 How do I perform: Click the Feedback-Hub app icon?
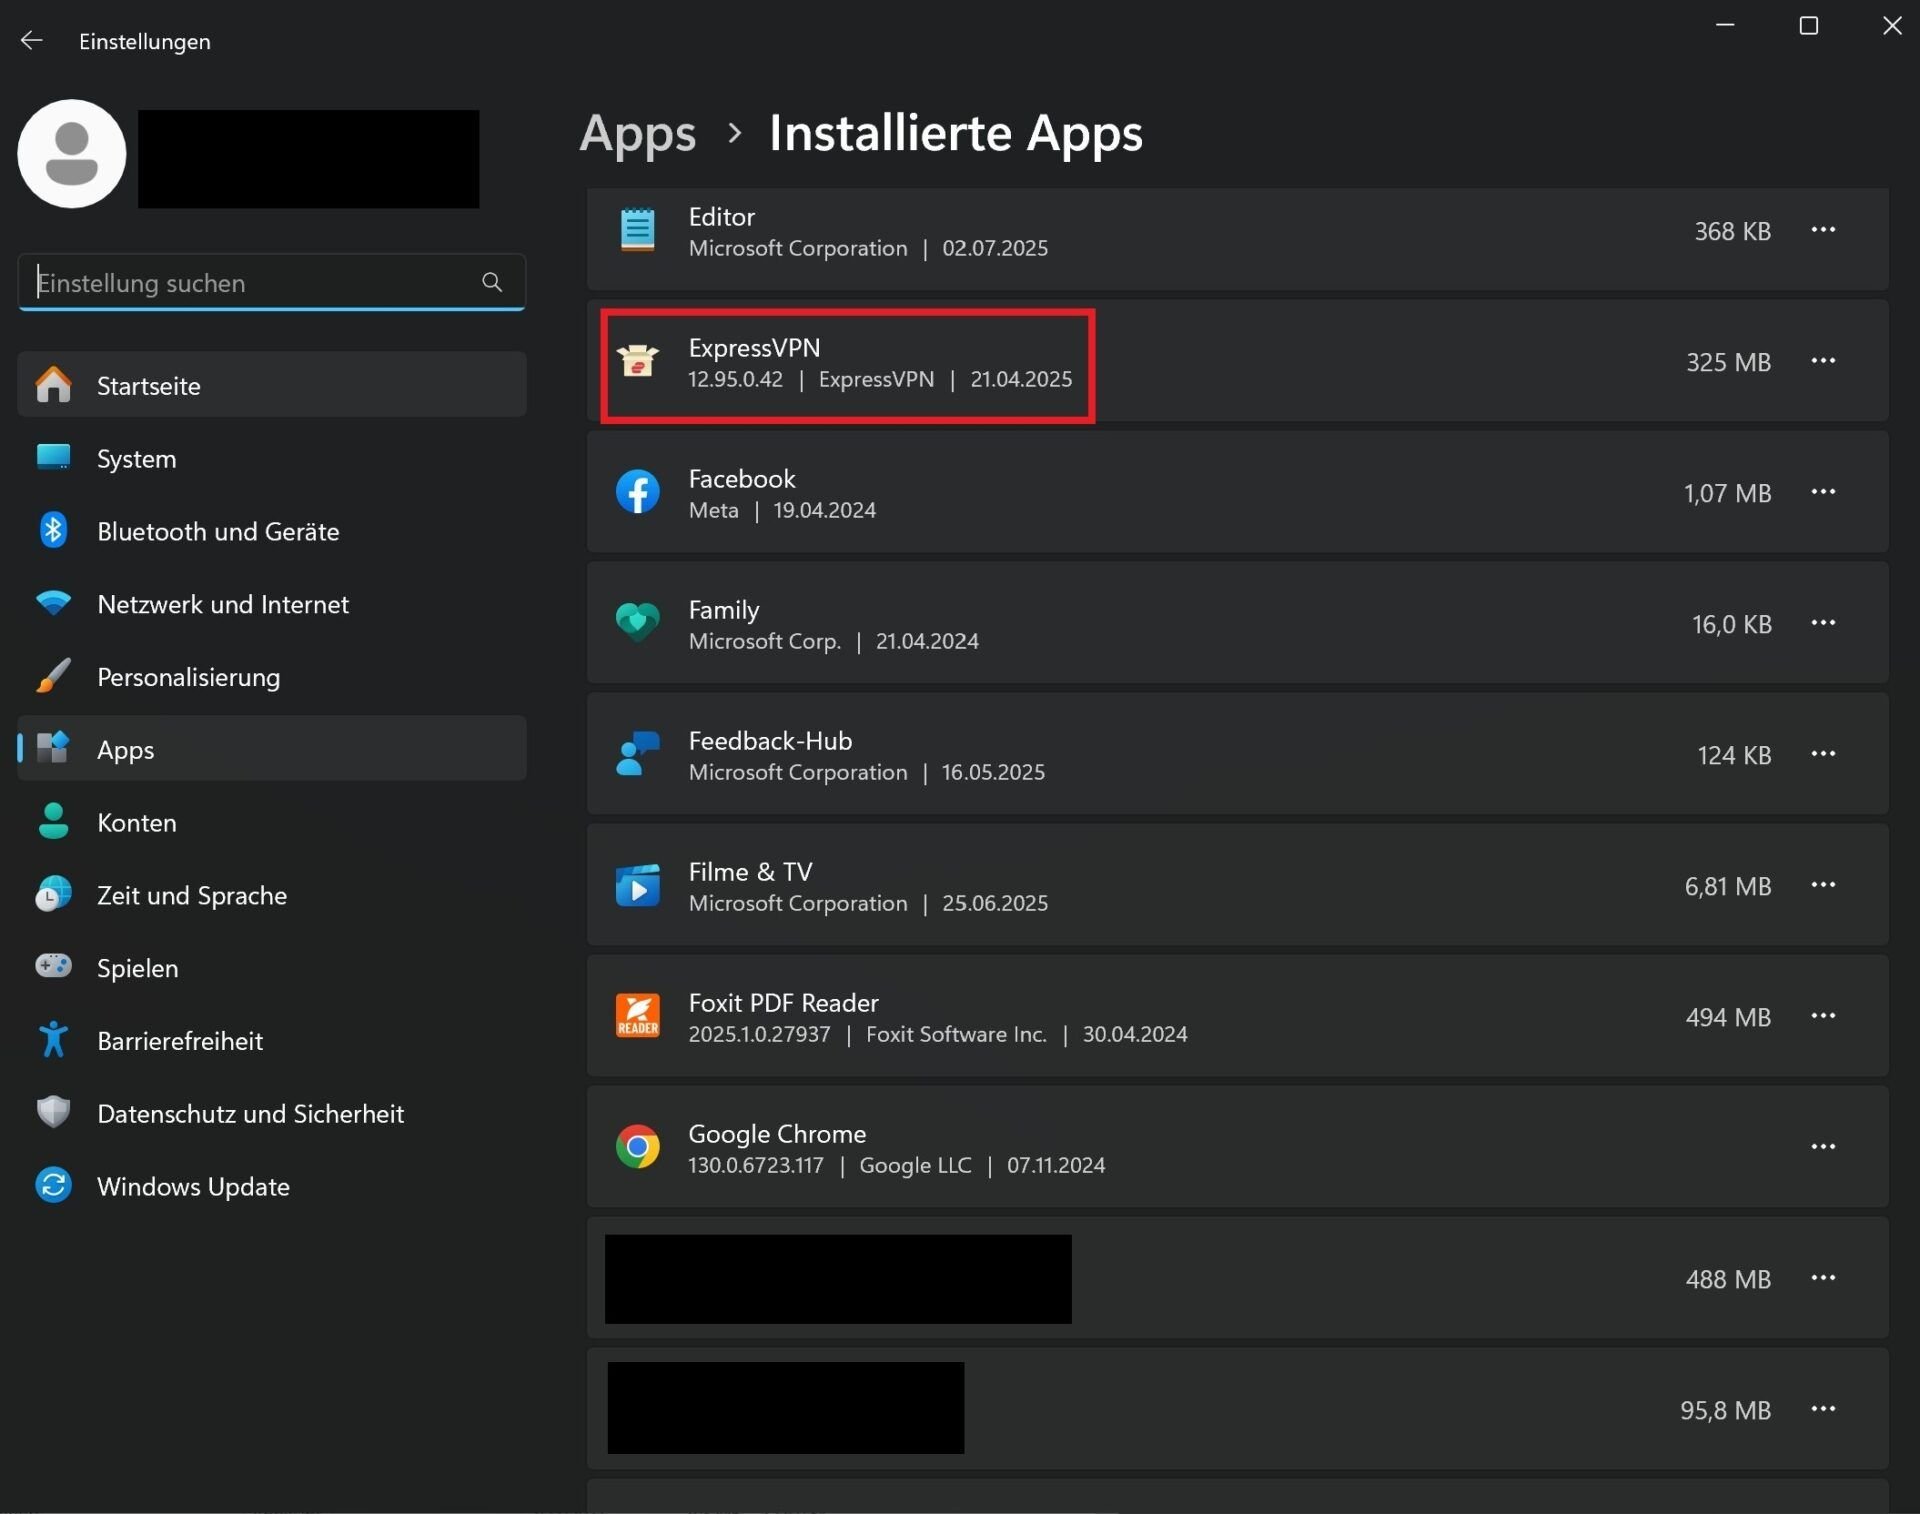pyautogui.click(x=637, y=754)
